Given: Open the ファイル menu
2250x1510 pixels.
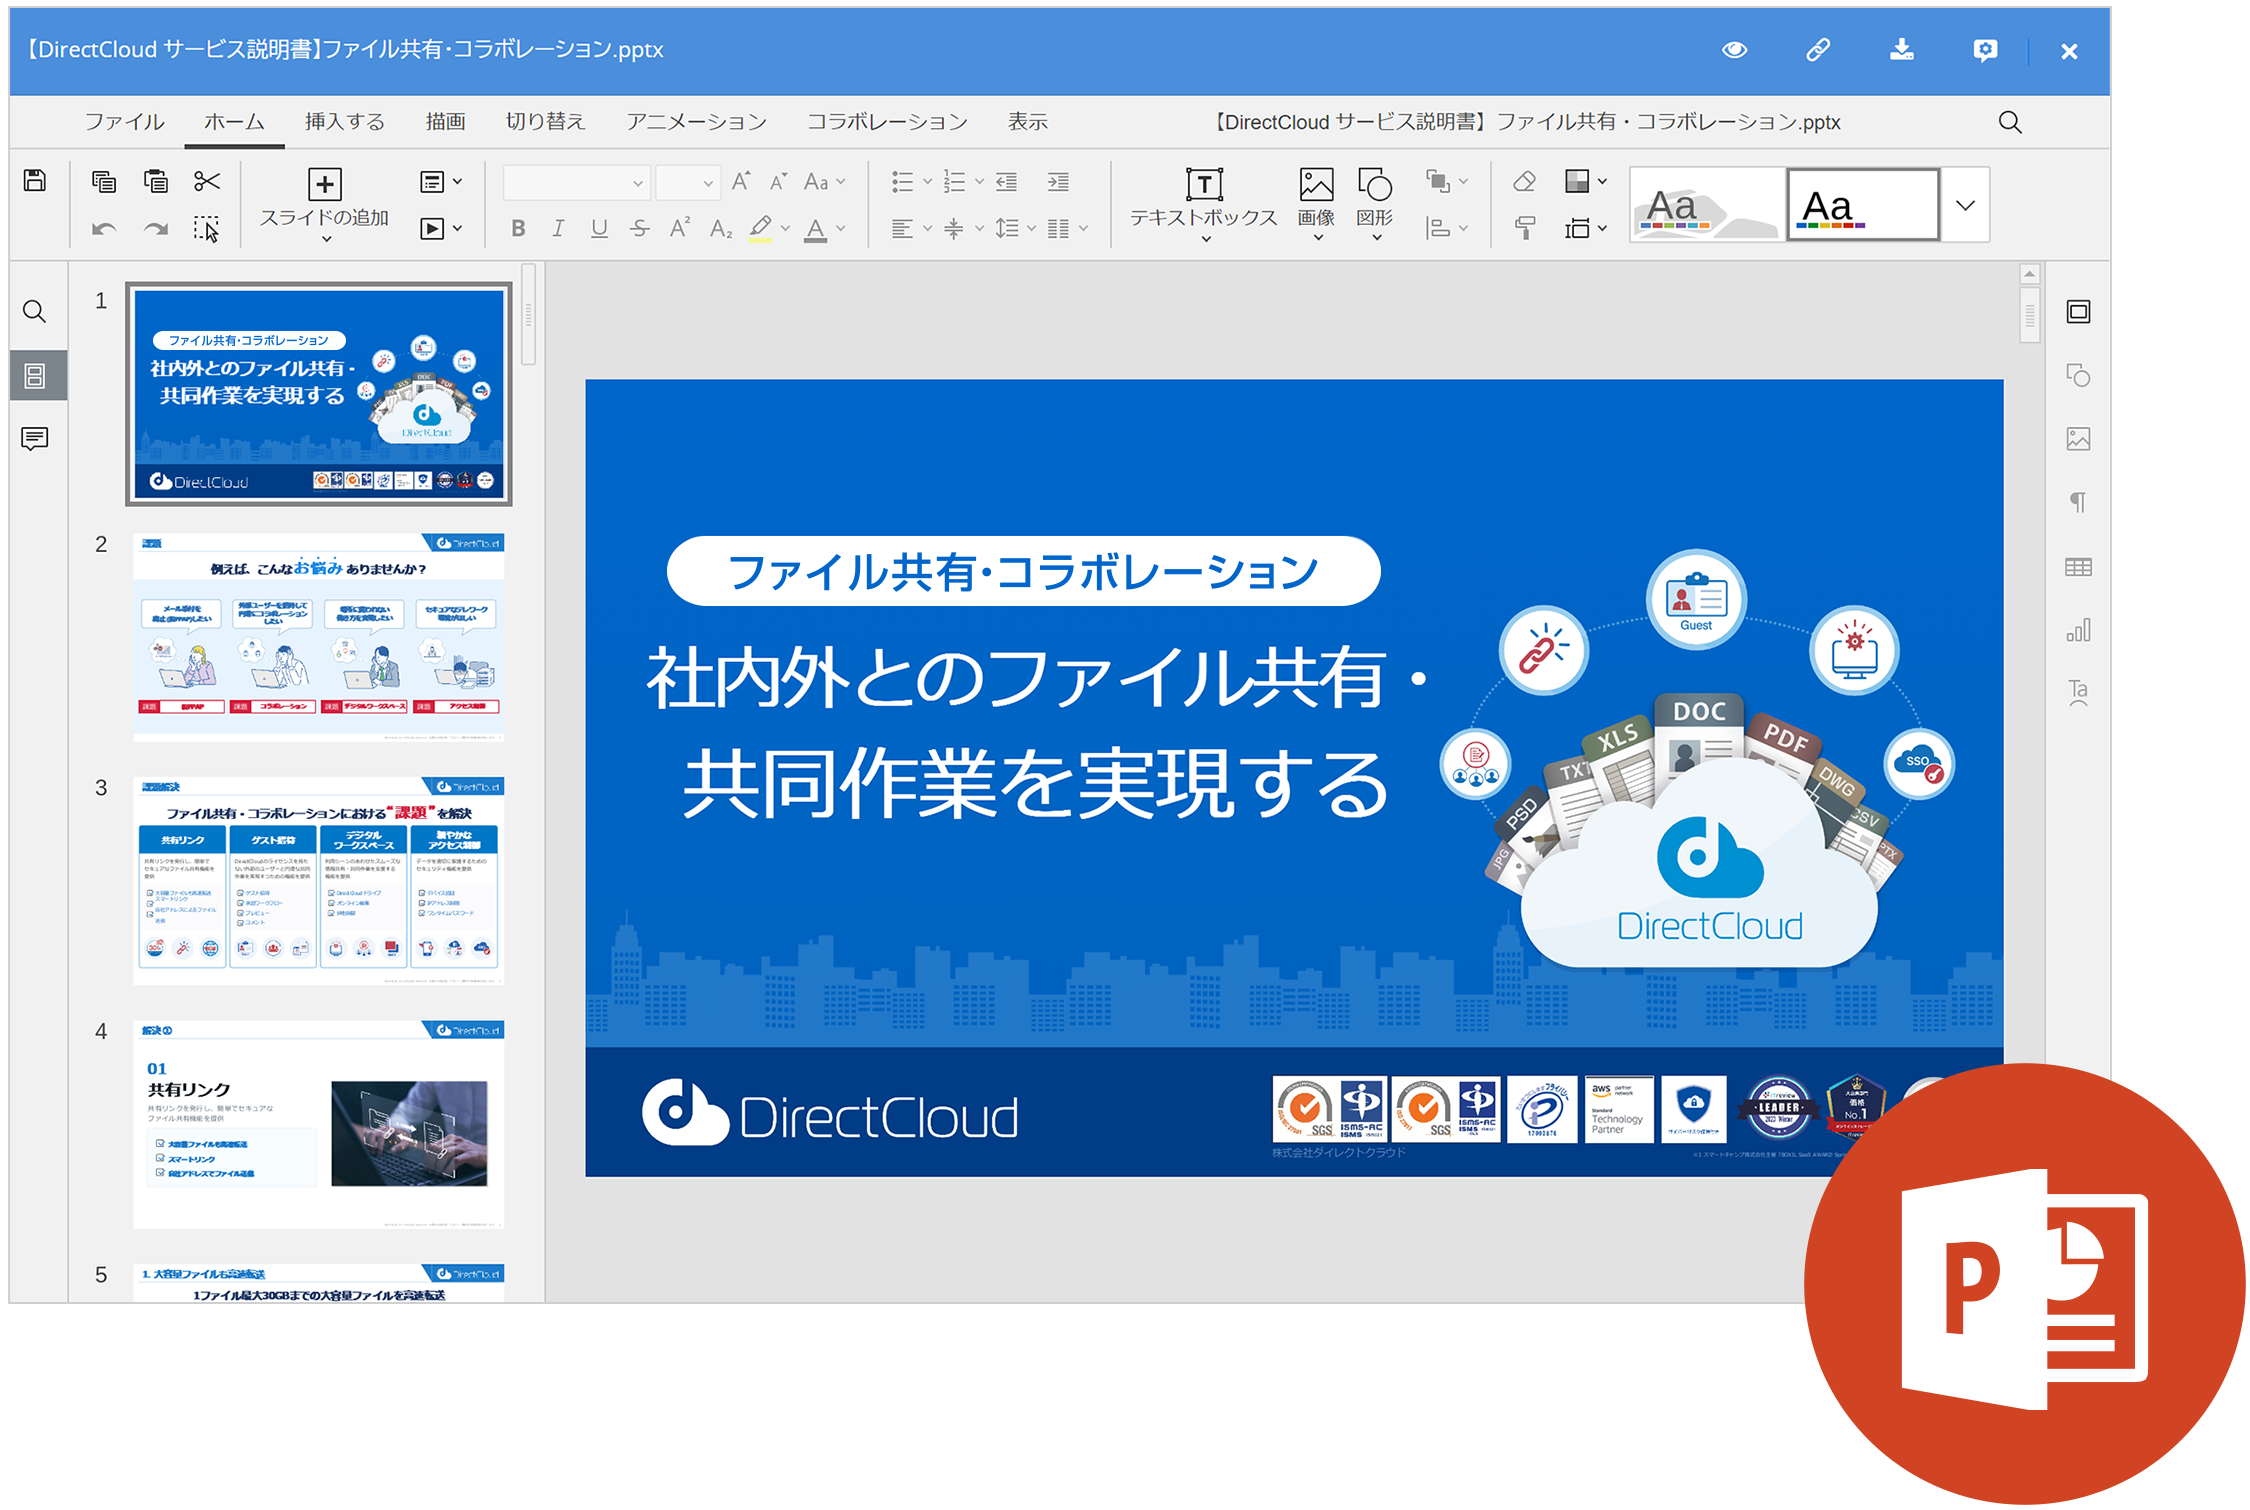Looking at the screenshot, I should click(124, 122).
